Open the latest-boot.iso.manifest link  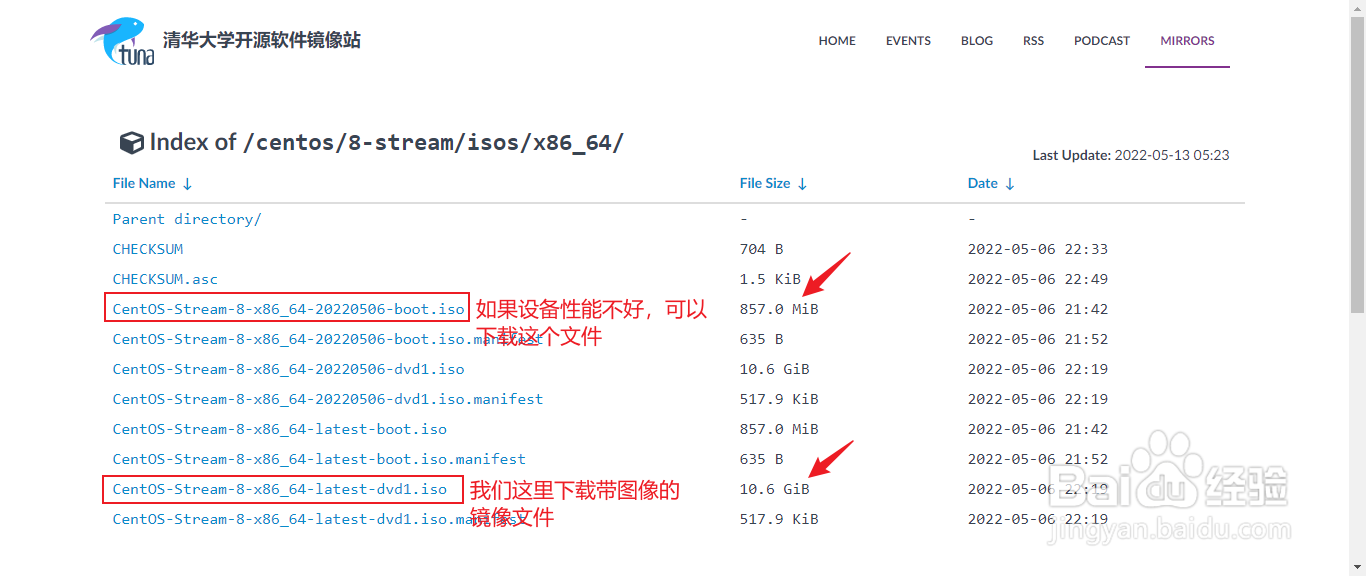click(319, 459)
